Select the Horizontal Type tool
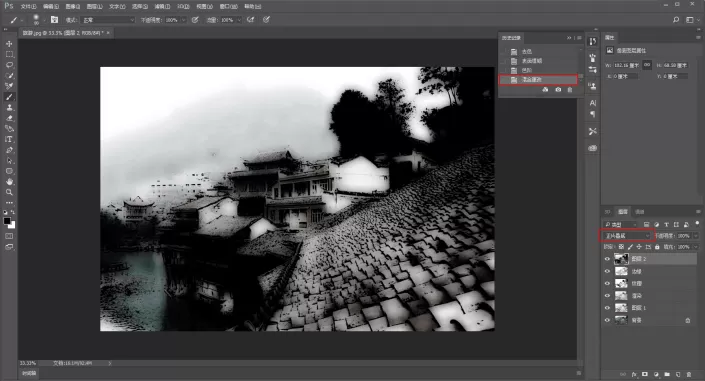 click(x=9, y=139)
